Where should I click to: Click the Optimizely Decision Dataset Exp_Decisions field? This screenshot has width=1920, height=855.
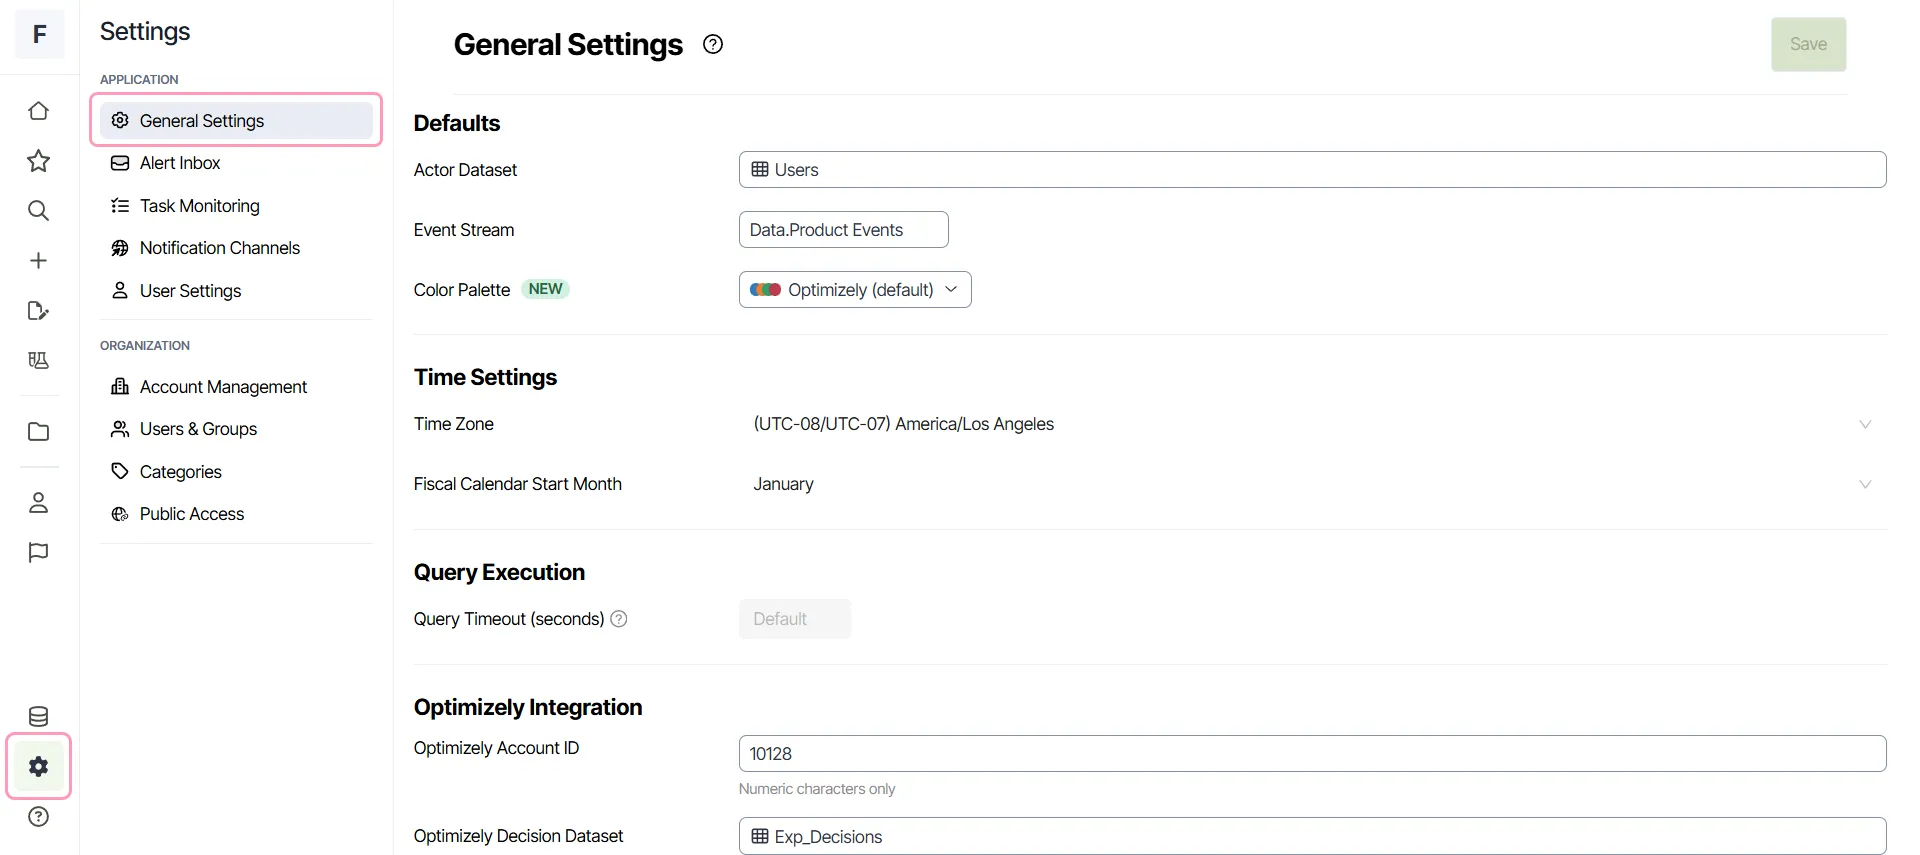click(1312, 836)
